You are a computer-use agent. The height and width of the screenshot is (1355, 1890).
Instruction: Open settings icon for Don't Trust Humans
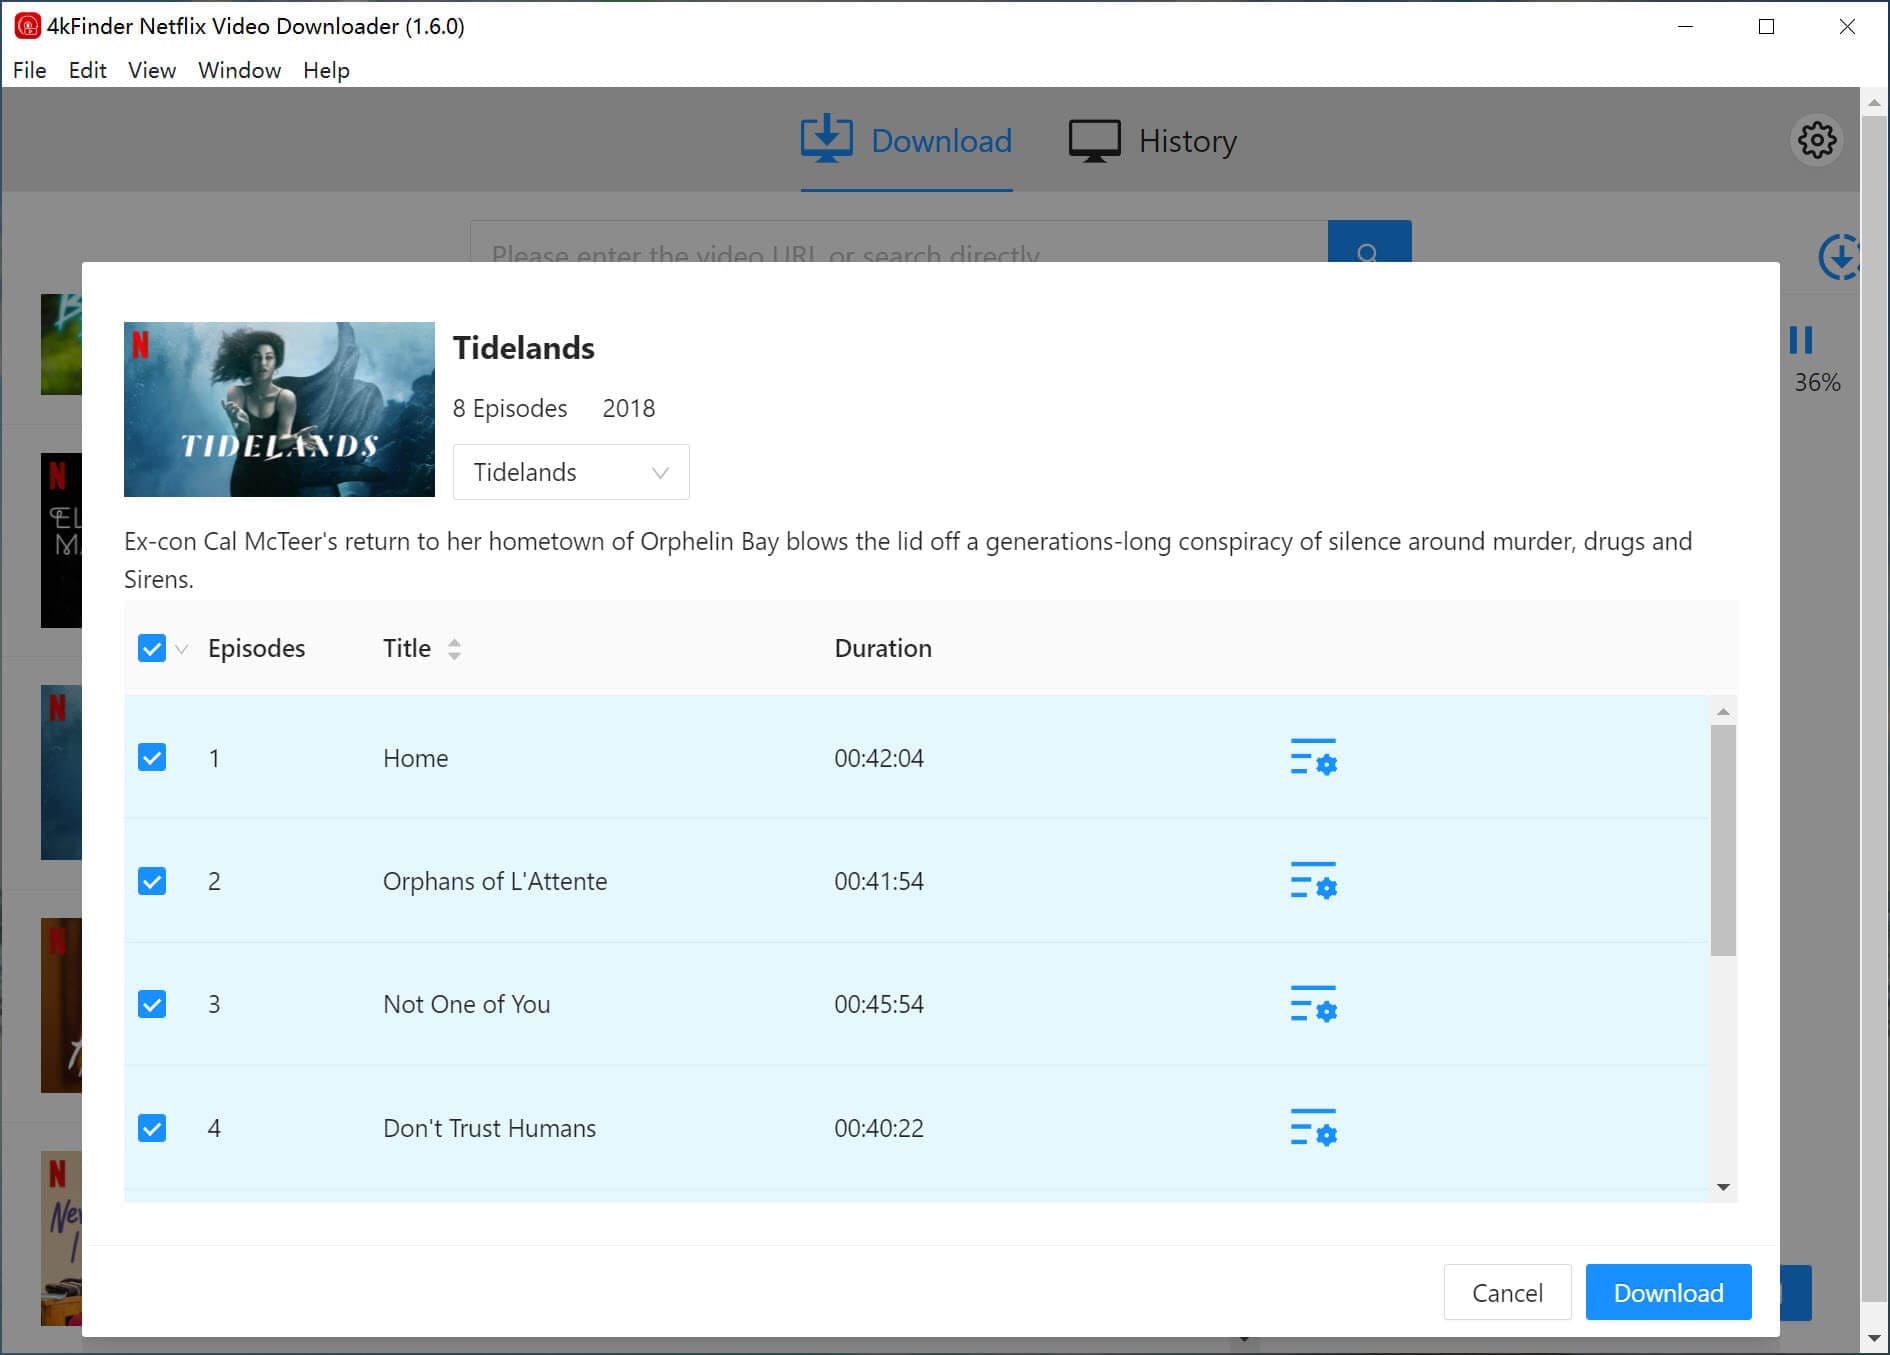(1313, 1128)
